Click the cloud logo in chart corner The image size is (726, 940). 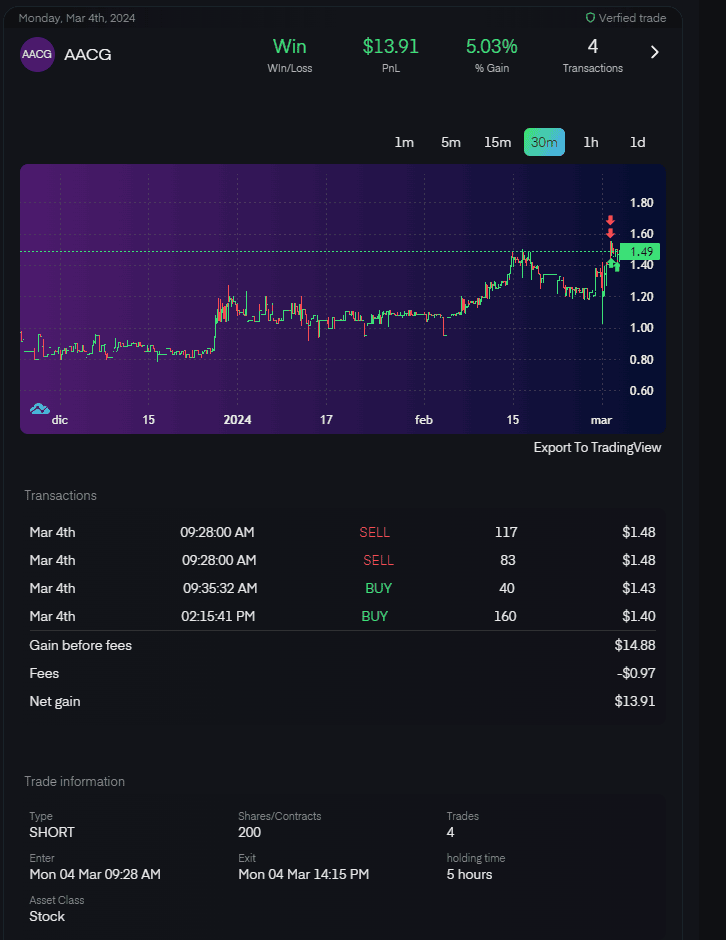pyautogui.click(x=39, y=408)
